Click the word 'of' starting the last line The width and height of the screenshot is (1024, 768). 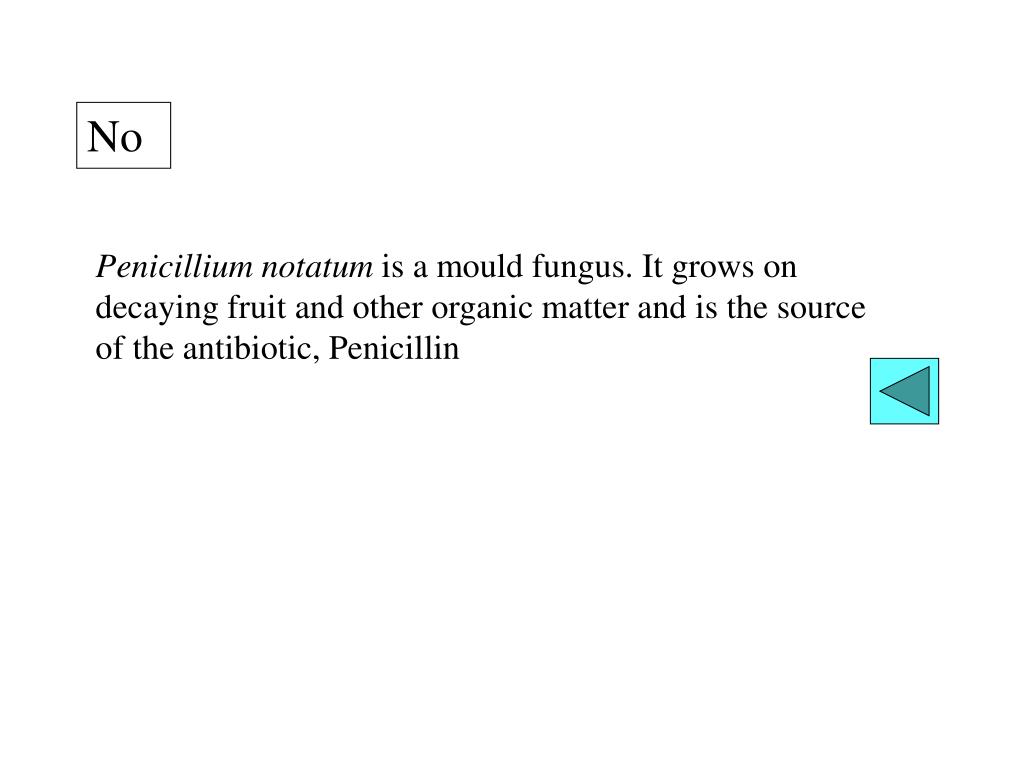click(x=109, y=348)
